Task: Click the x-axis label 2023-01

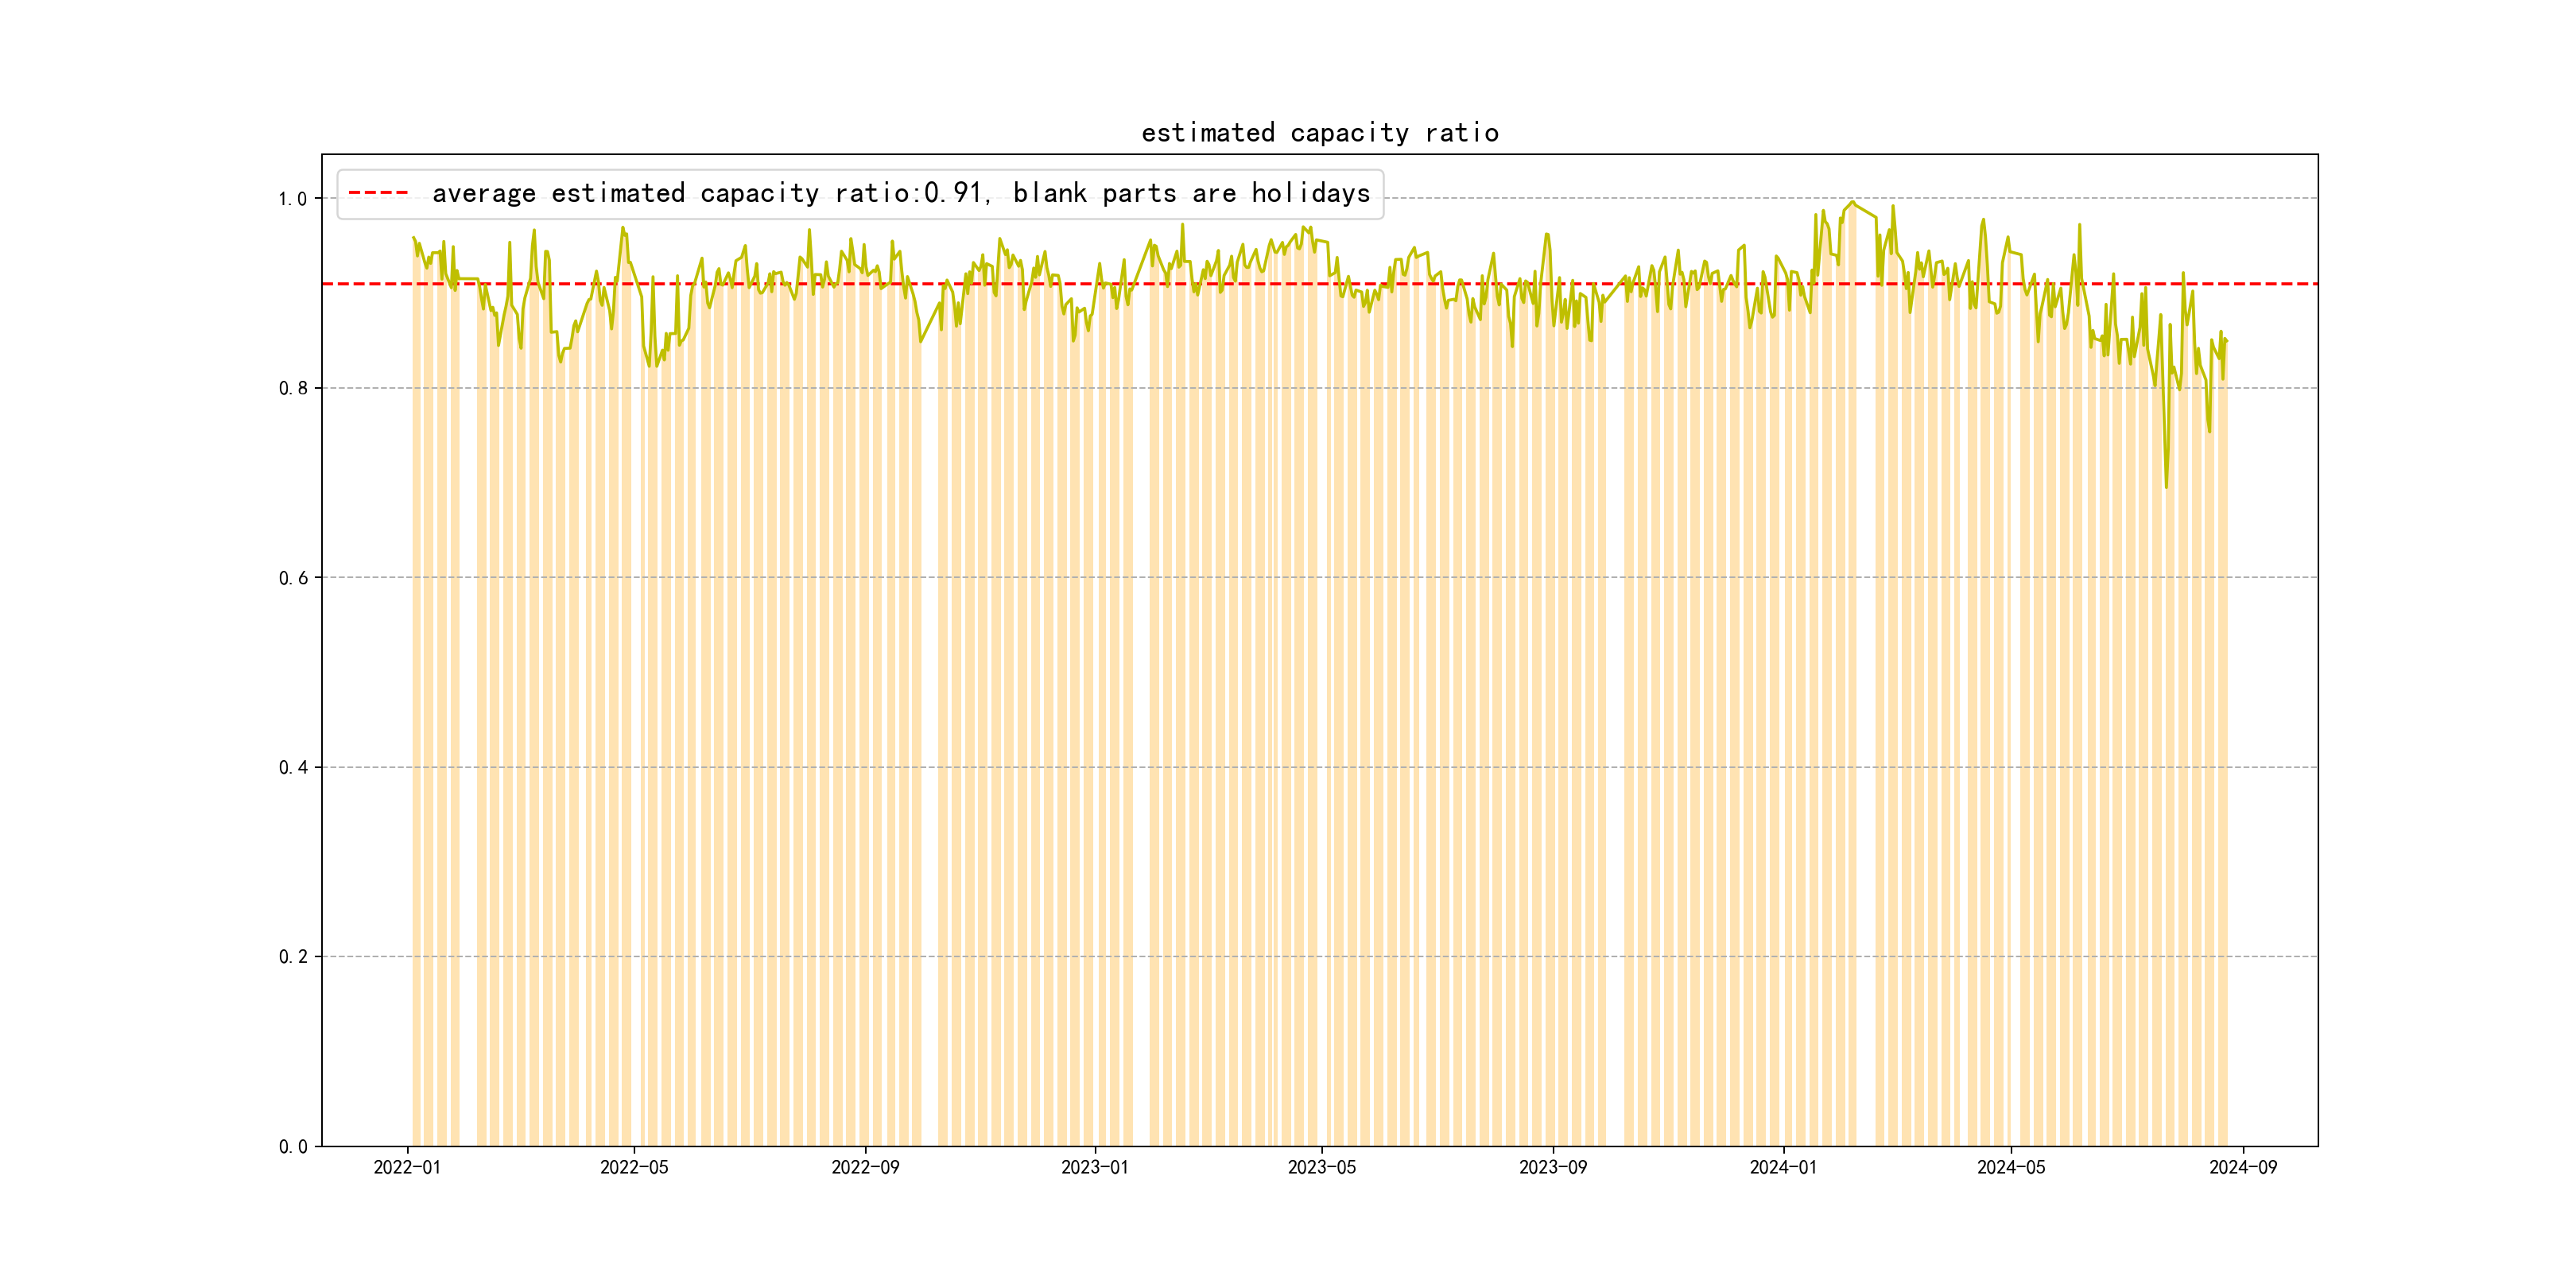Action: pyautogui.click(x=1094, y=1168)
